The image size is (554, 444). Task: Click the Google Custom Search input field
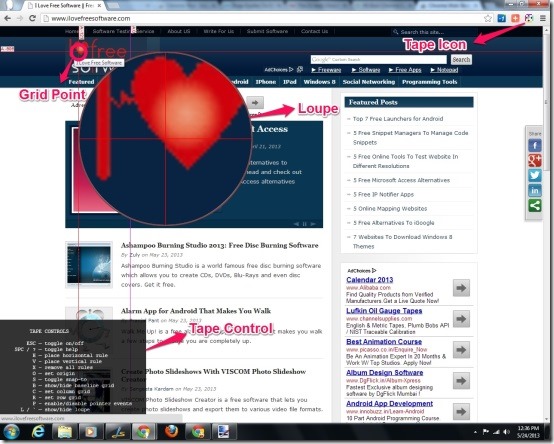tap(378, 60)
